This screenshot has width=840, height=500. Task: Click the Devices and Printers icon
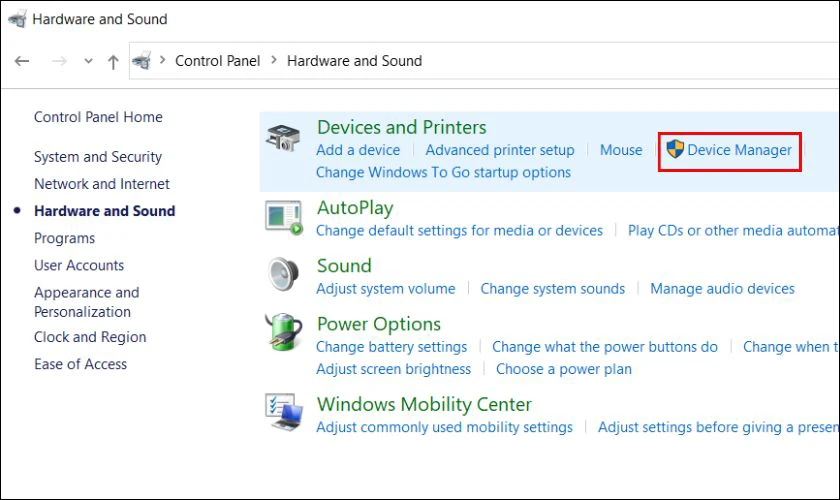pyautogui.click(x=283, y=138)
